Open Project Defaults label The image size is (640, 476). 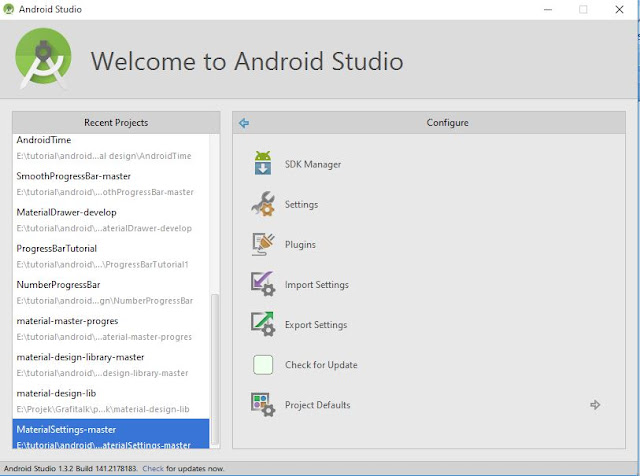pos(318,405)
